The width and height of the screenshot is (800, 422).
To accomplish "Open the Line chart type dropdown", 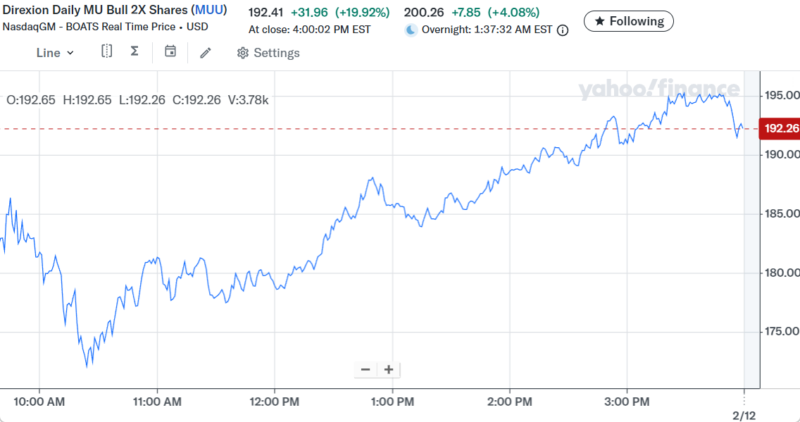I will (54, 52).
